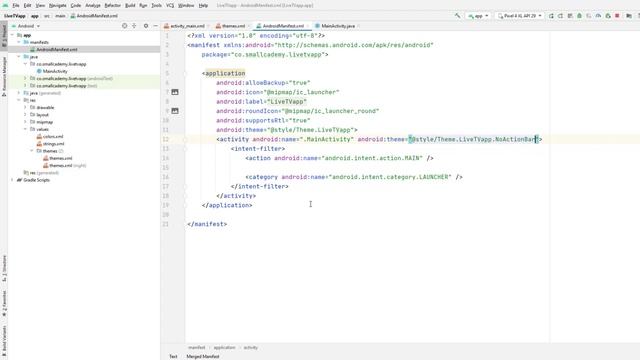Click the manifest breadcrumb at editor bottom

pyautogui.click(x=197, y=348)
